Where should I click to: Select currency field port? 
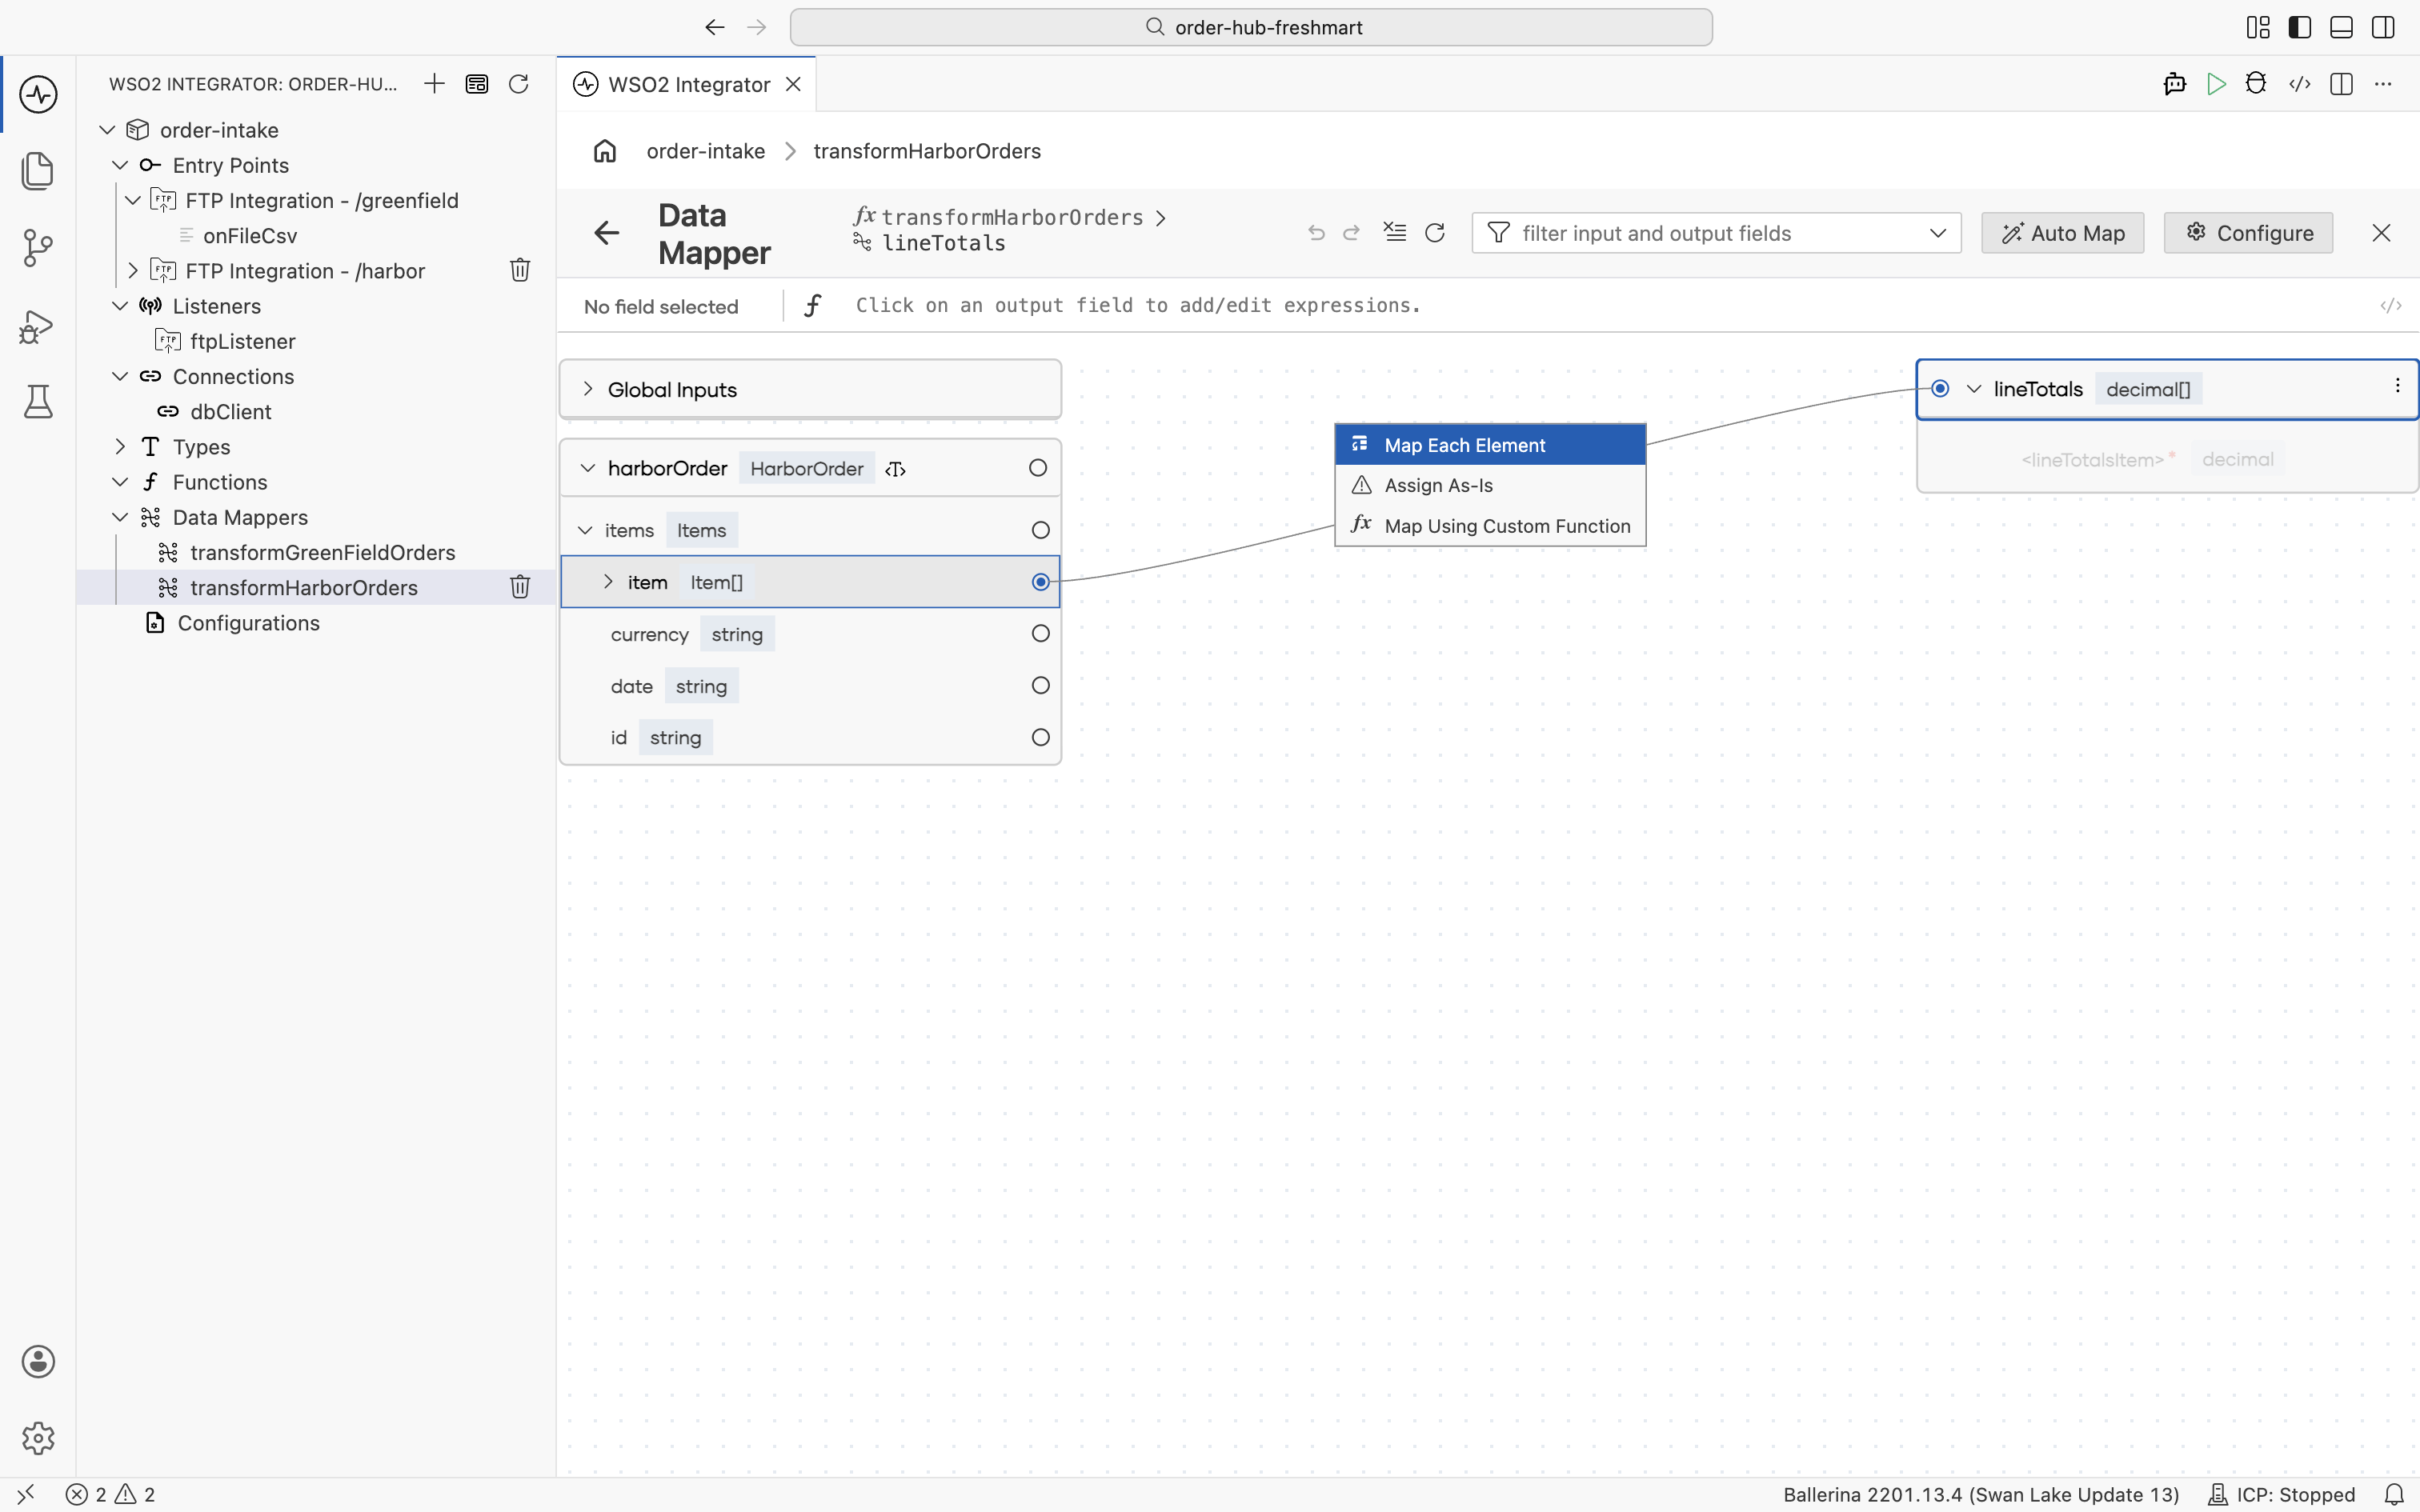[x=1040, y=634]
